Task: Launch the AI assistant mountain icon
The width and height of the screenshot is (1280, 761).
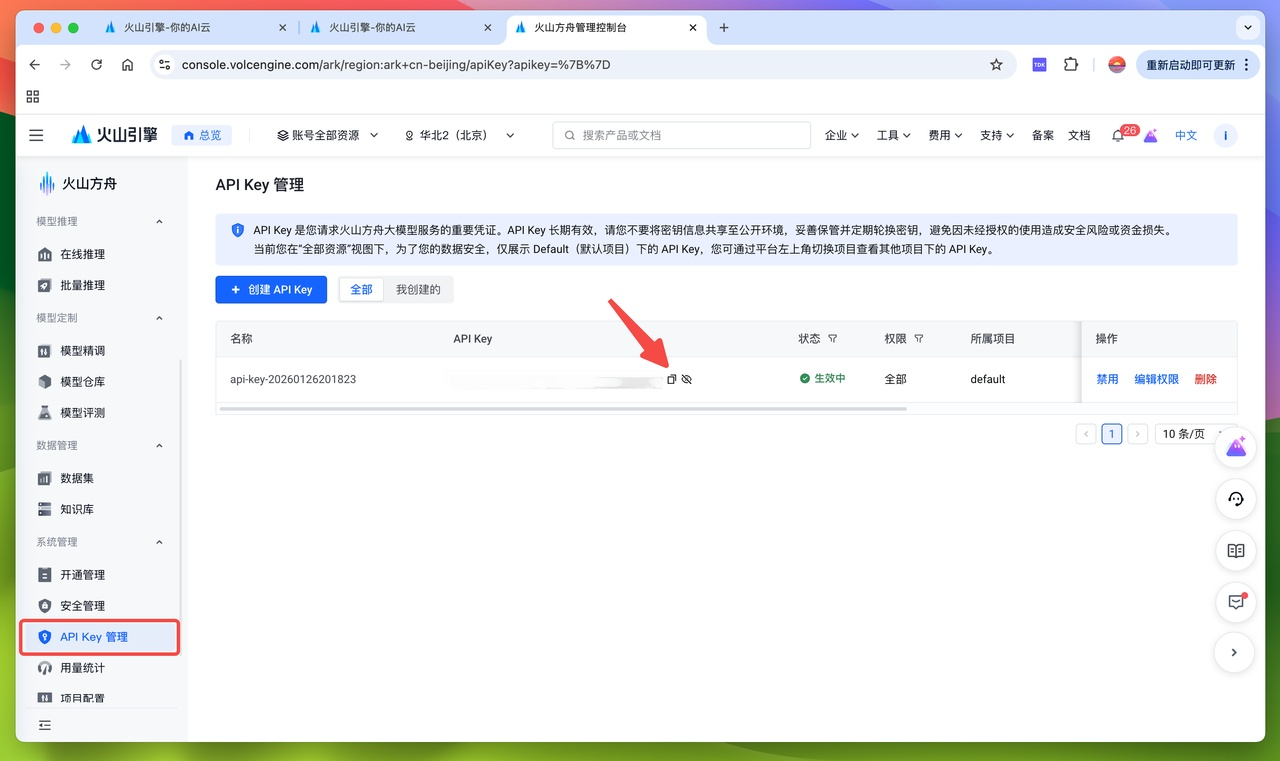Action: (1236, 447)
